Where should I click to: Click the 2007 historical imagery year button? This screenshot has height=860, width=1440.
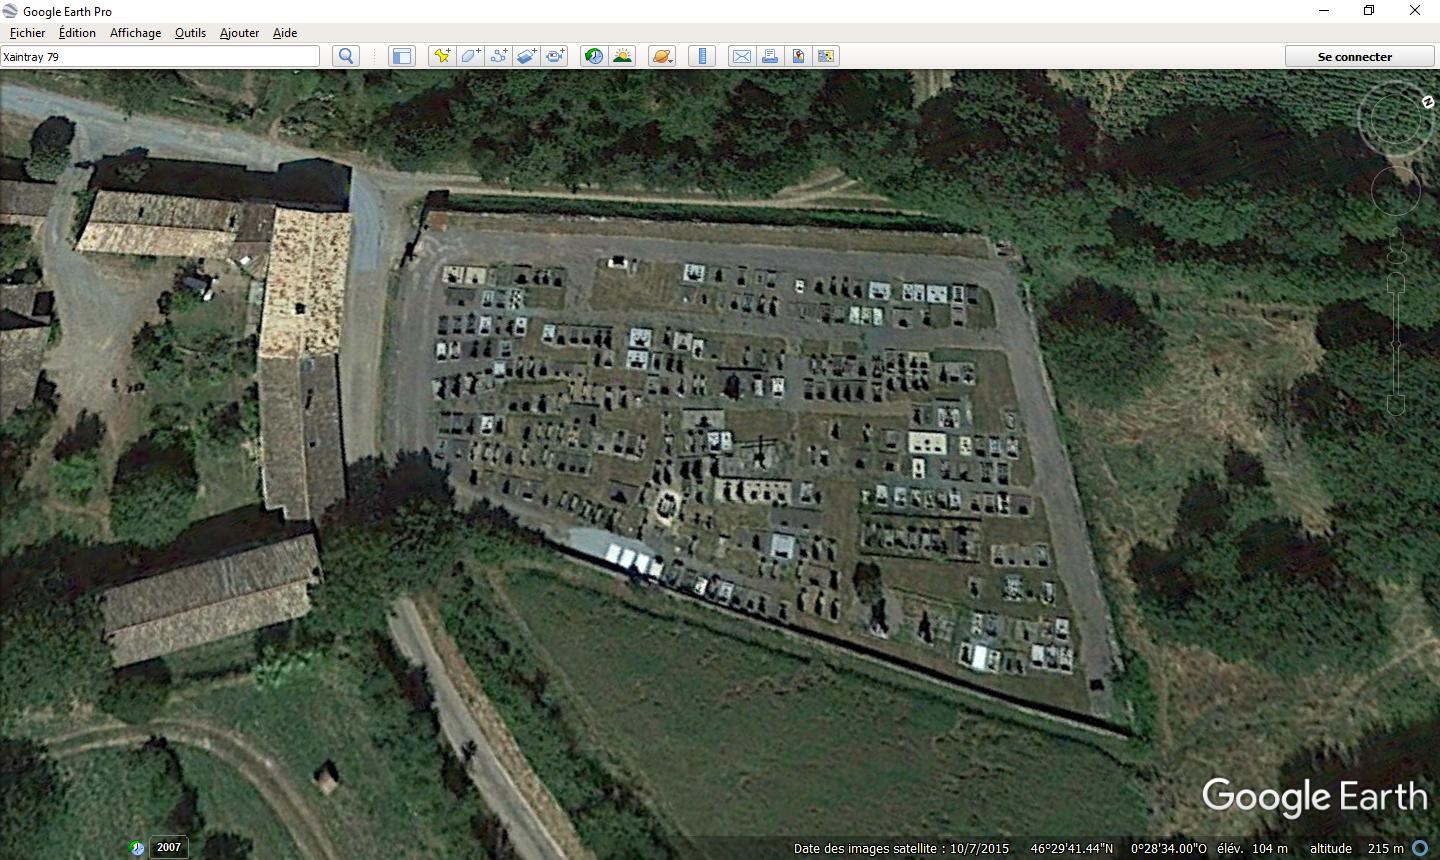pos(169,847)
